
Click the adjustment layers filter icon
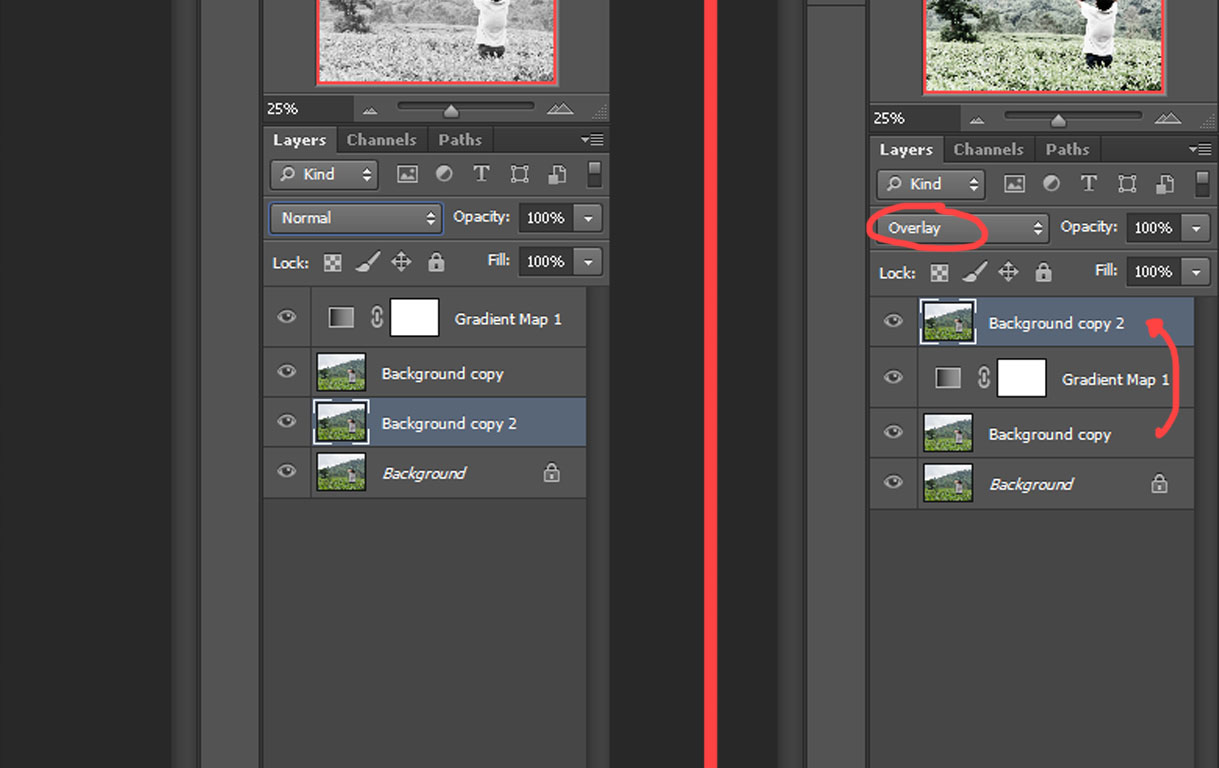tap(443, 174)
